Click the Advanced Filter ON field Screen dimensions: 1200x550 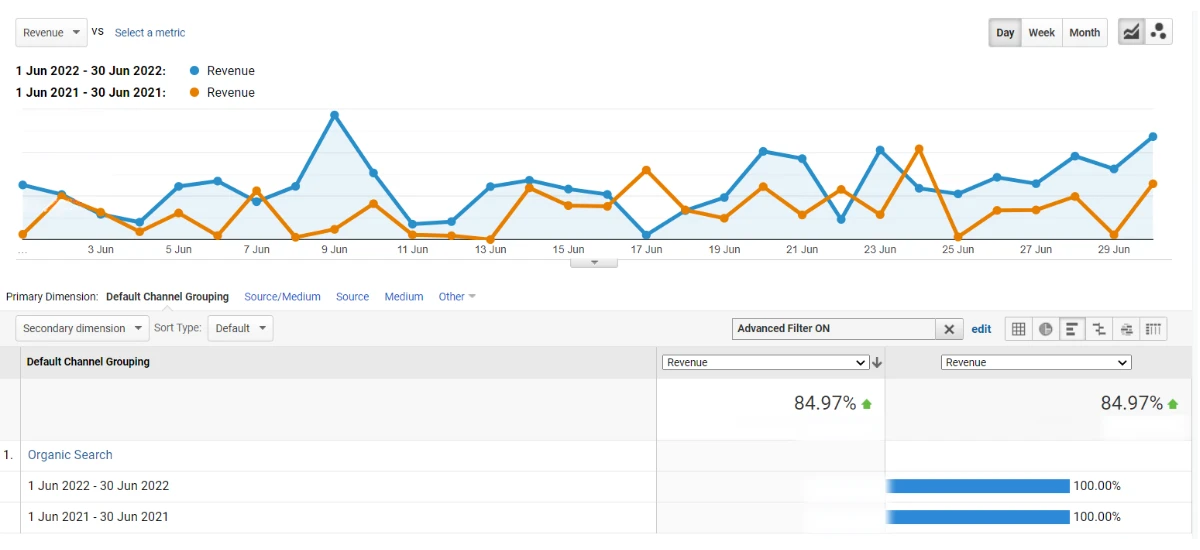point(832,329)
